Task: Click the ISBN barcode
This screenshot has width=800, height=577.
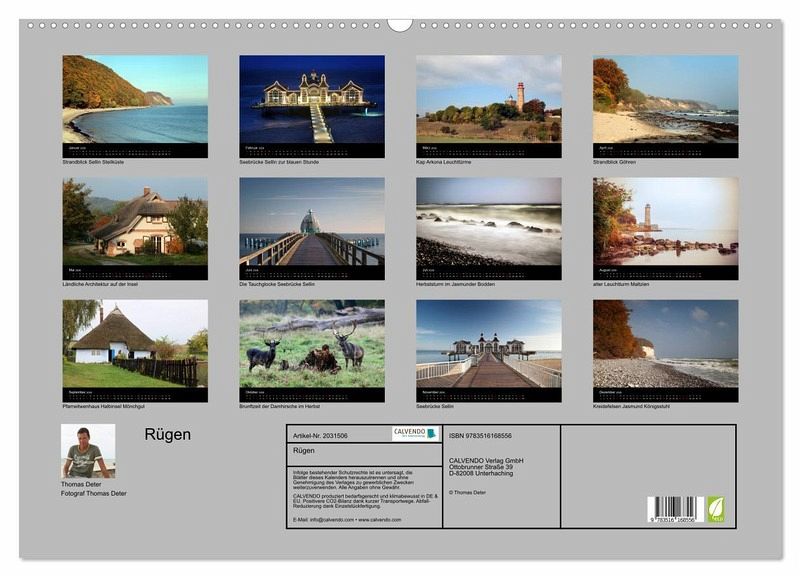Action: pos(676,509)
